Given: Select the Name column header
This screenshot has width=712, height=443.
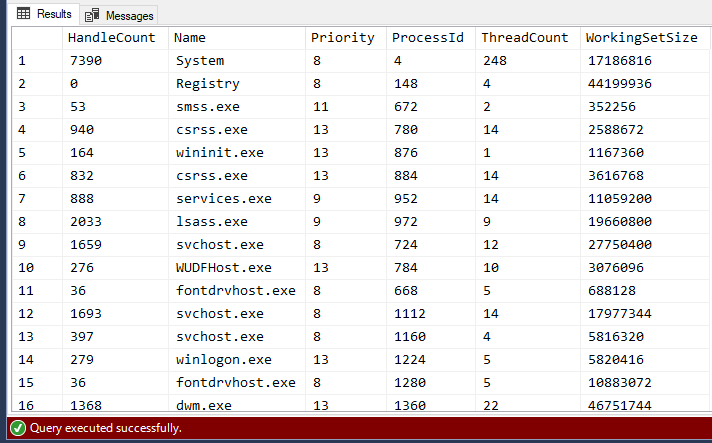Looking at the screenshot, I should tap(237, 38).
